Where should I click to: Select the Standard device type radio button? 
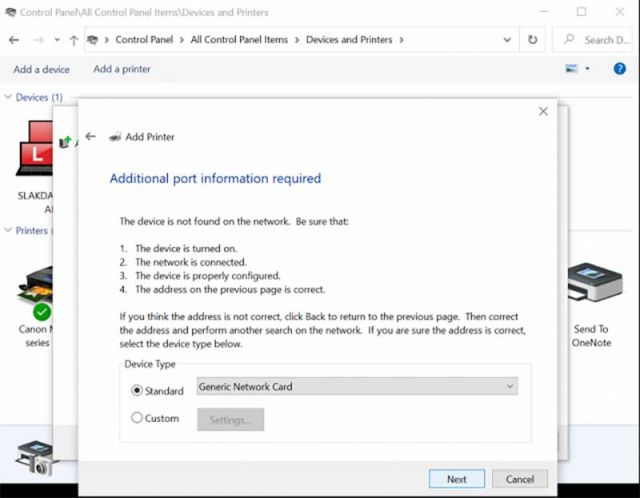pos(137,391)
